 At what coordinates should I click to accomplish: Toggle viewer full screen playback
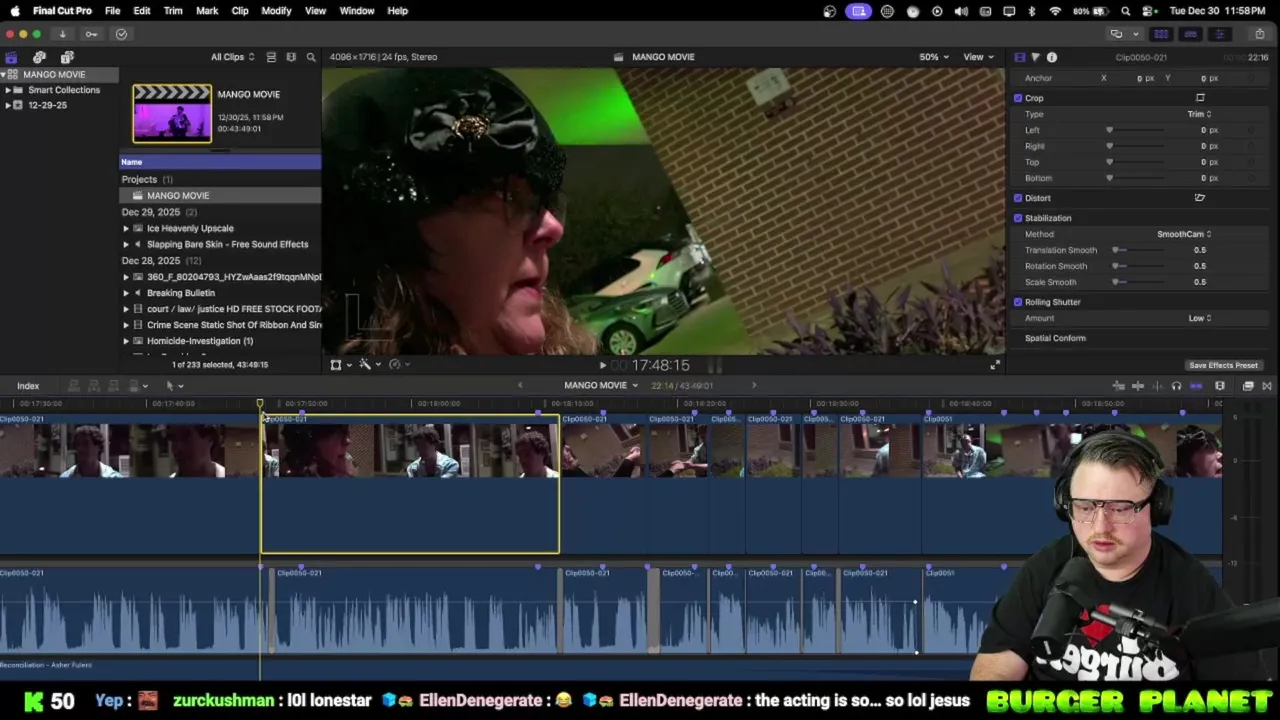pos(995,366)
